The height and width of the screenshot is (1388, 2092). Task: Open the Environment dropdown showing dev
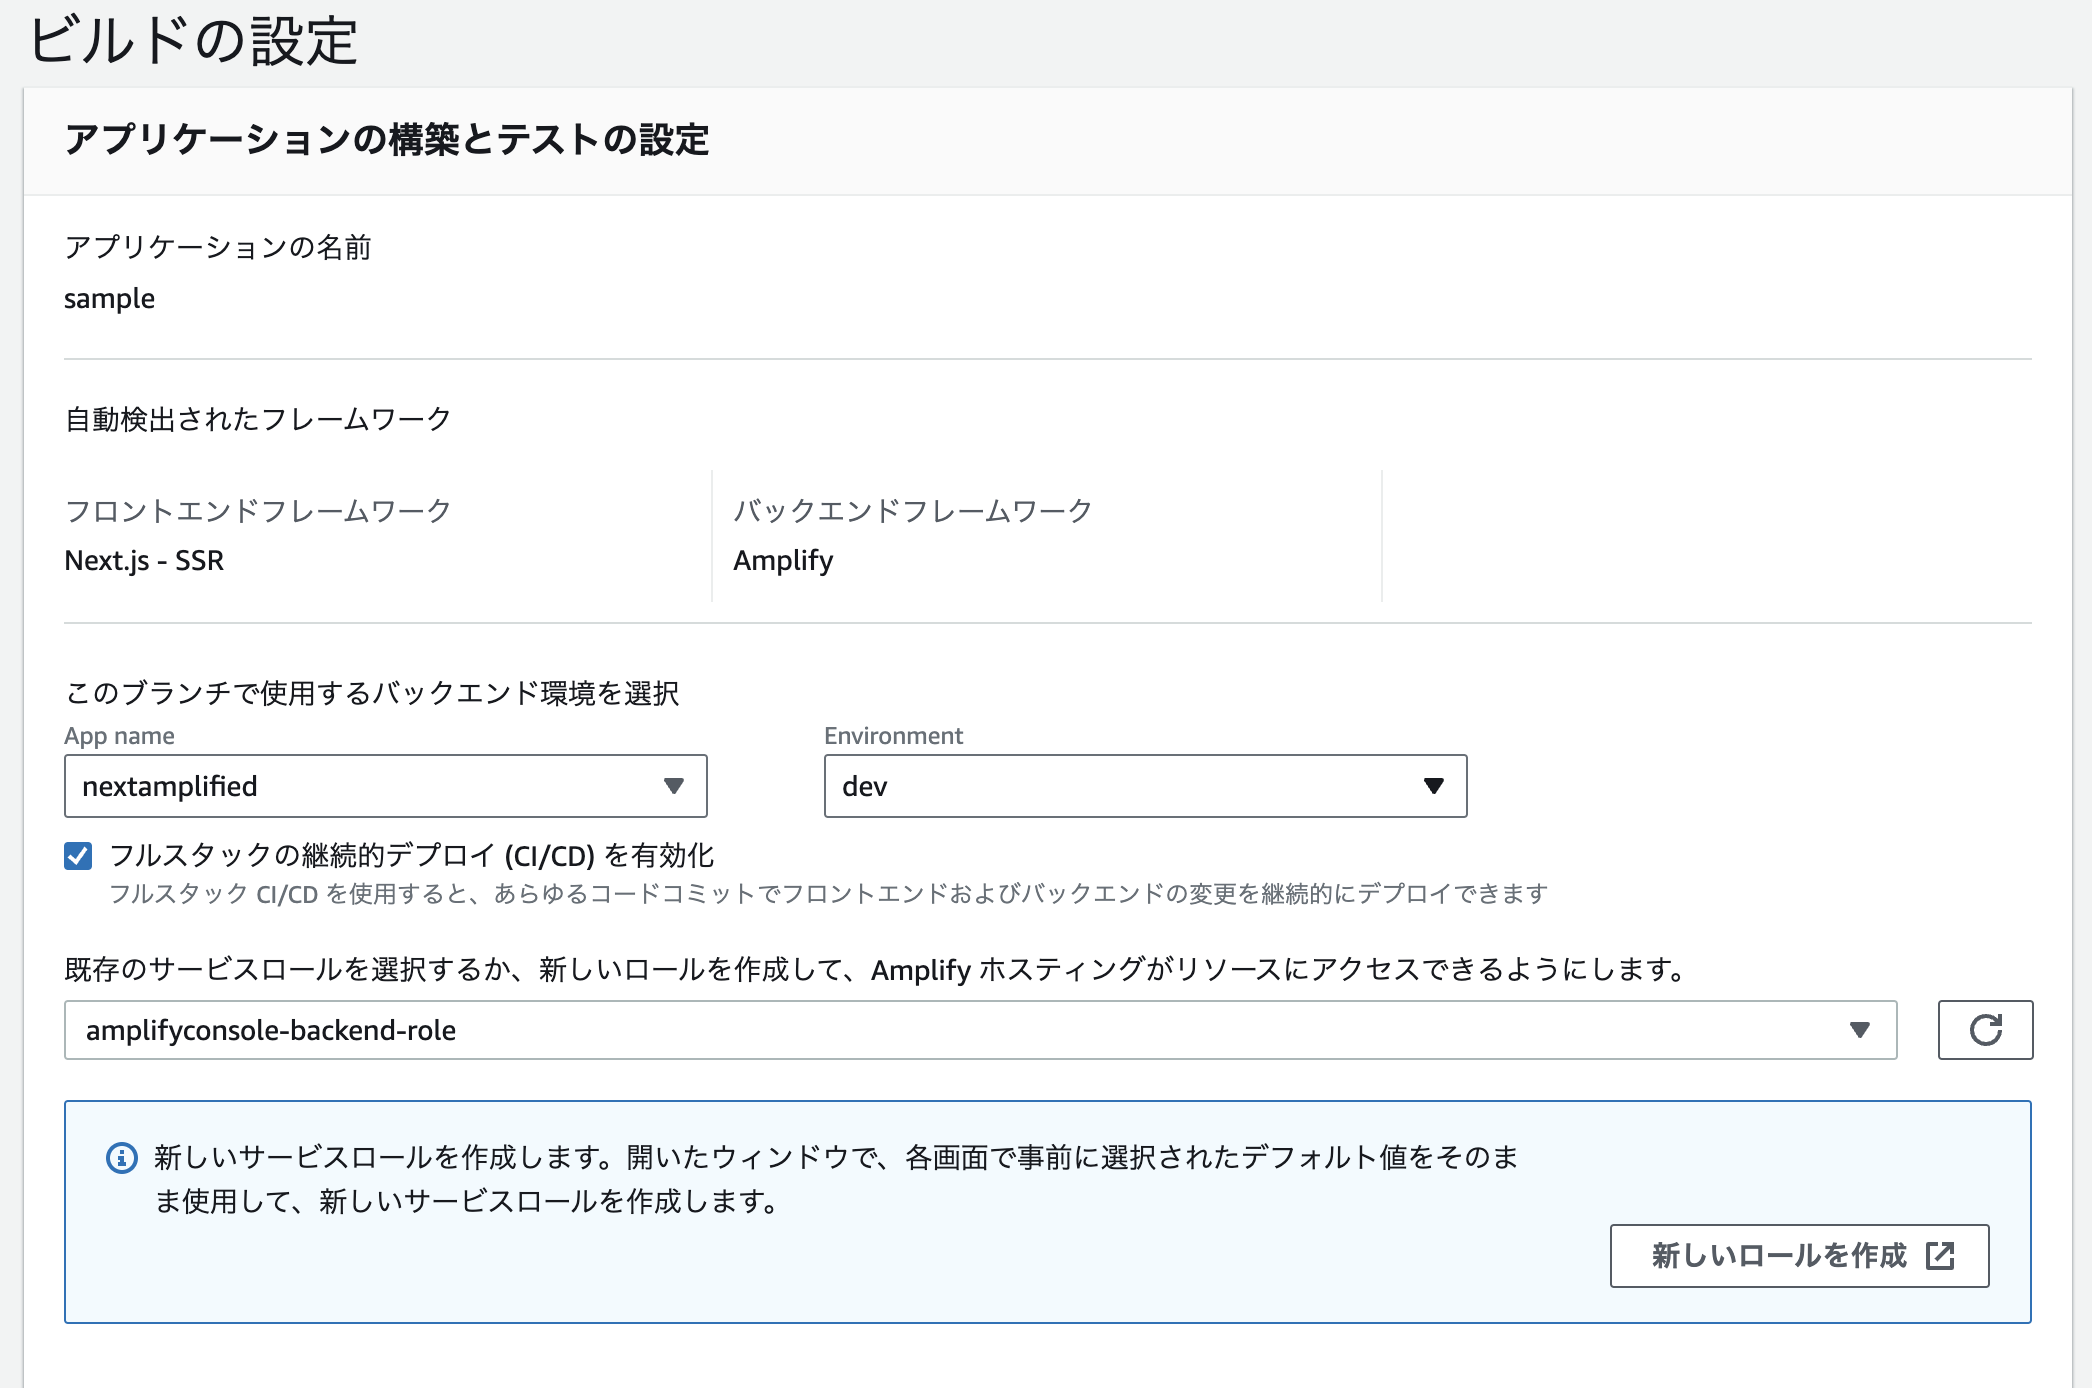[1145, 786]
